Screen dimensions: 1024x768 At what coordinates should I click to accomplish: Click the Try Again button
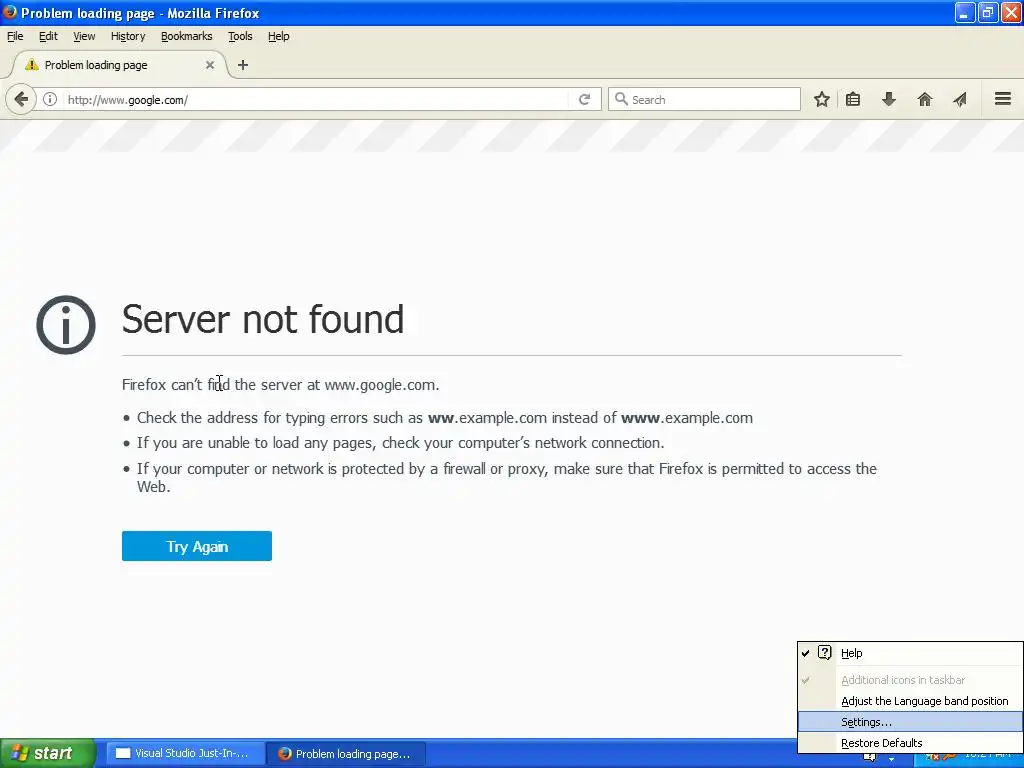click(197, 546)
